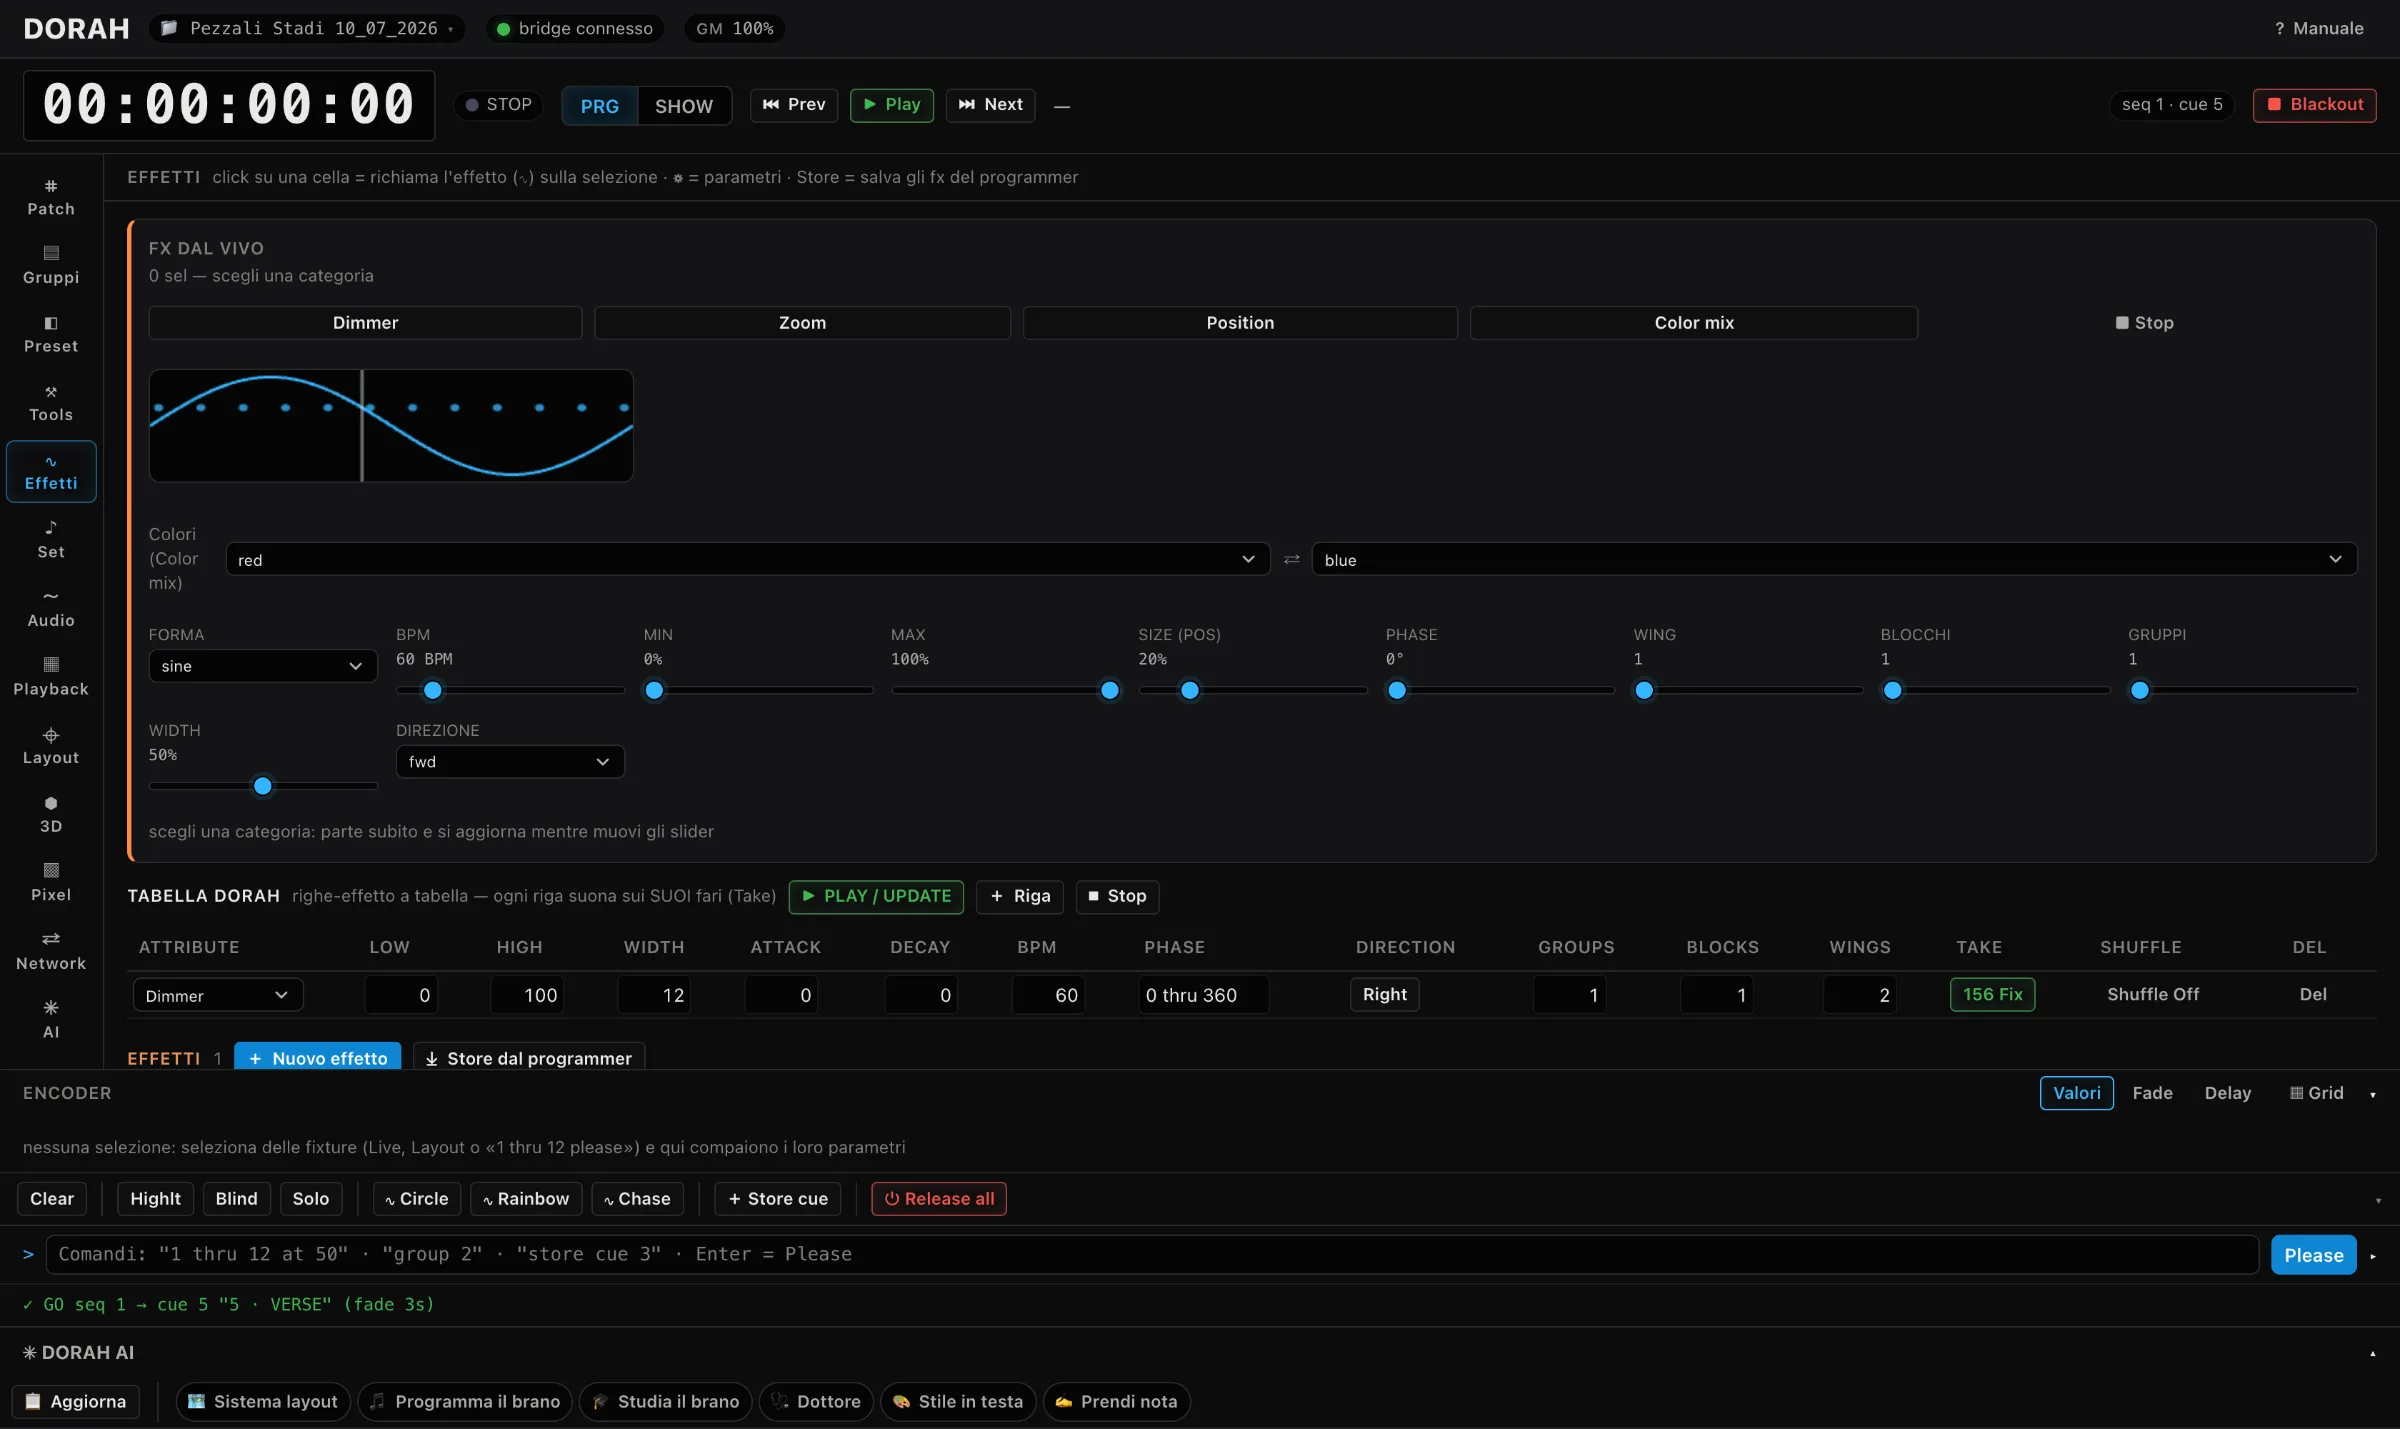Open the Set sidebar icon
This screenshot has height=1429, width=2400.
tap(51, 540)
